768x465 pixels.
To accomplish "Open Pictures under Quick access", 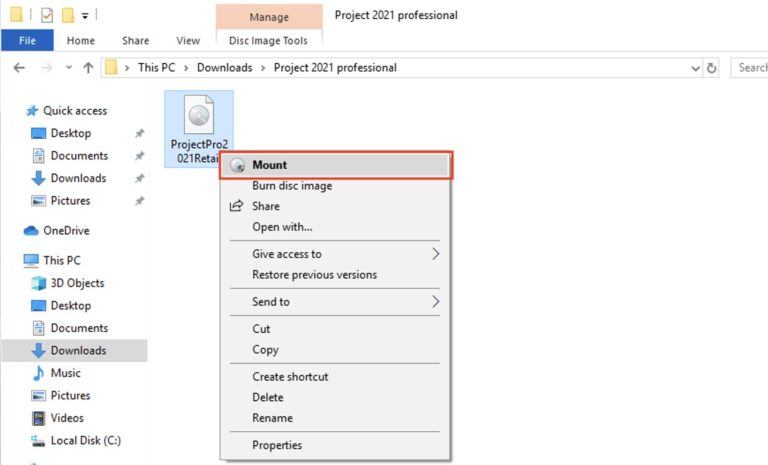I will point(71,201).
